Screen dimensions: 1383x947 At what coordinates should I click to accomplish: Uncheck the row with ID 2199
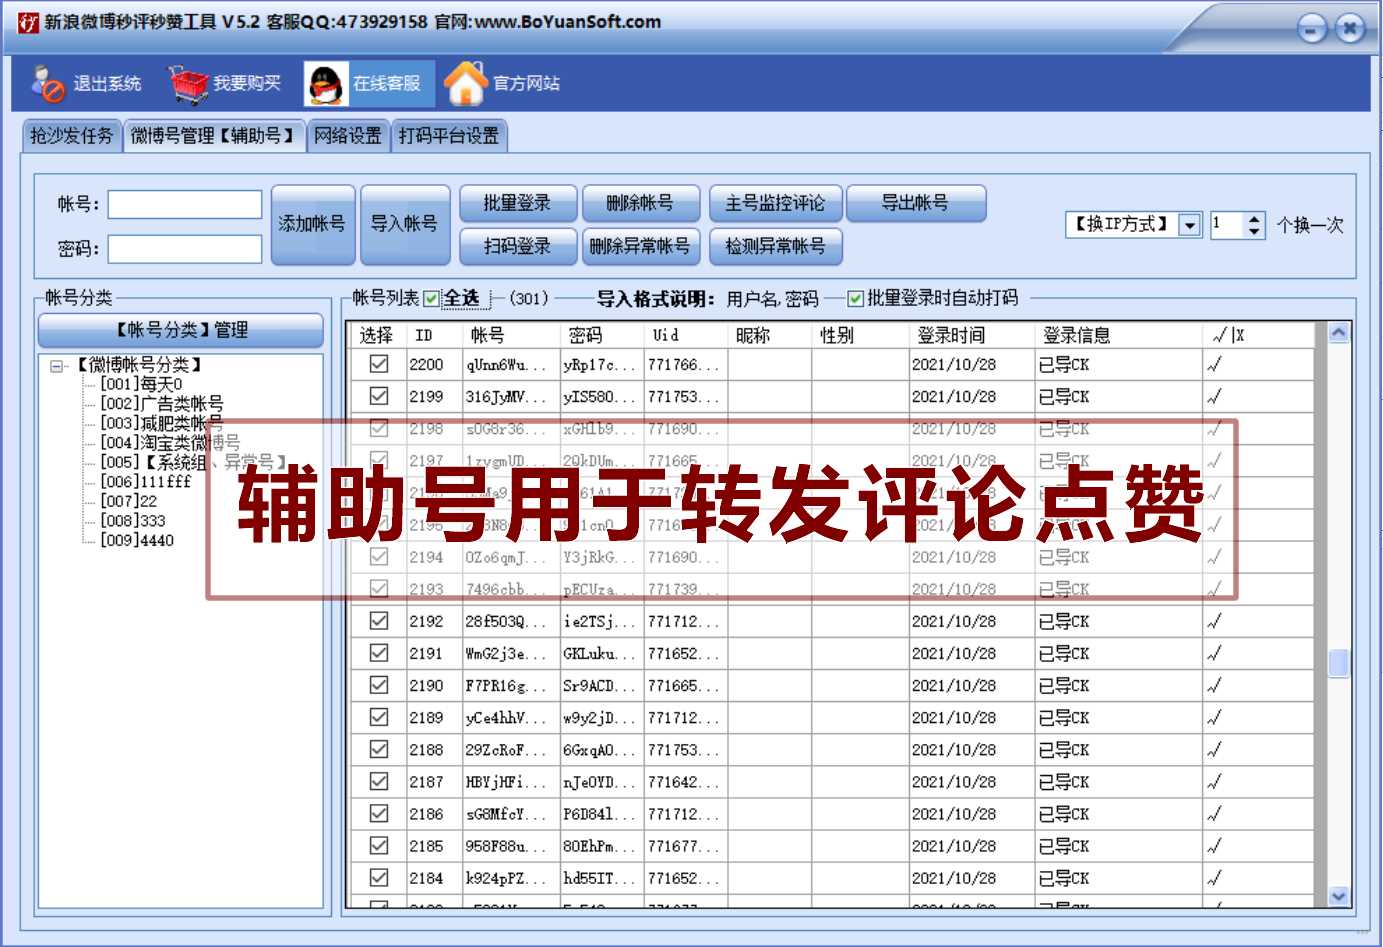pos(379,396)
